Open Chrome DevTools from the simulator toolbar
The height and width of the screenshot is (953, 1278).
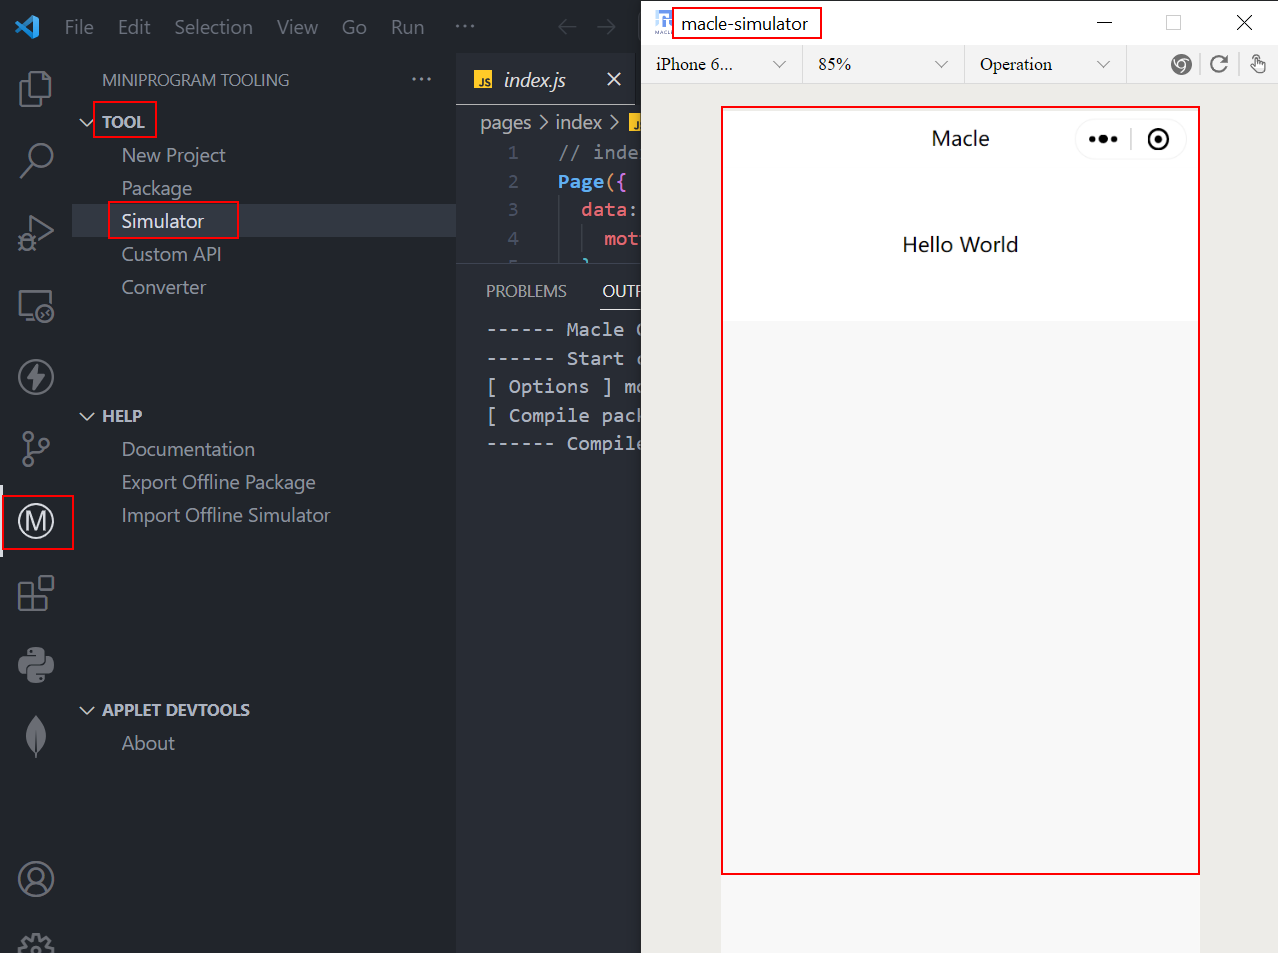[1181, 64]
